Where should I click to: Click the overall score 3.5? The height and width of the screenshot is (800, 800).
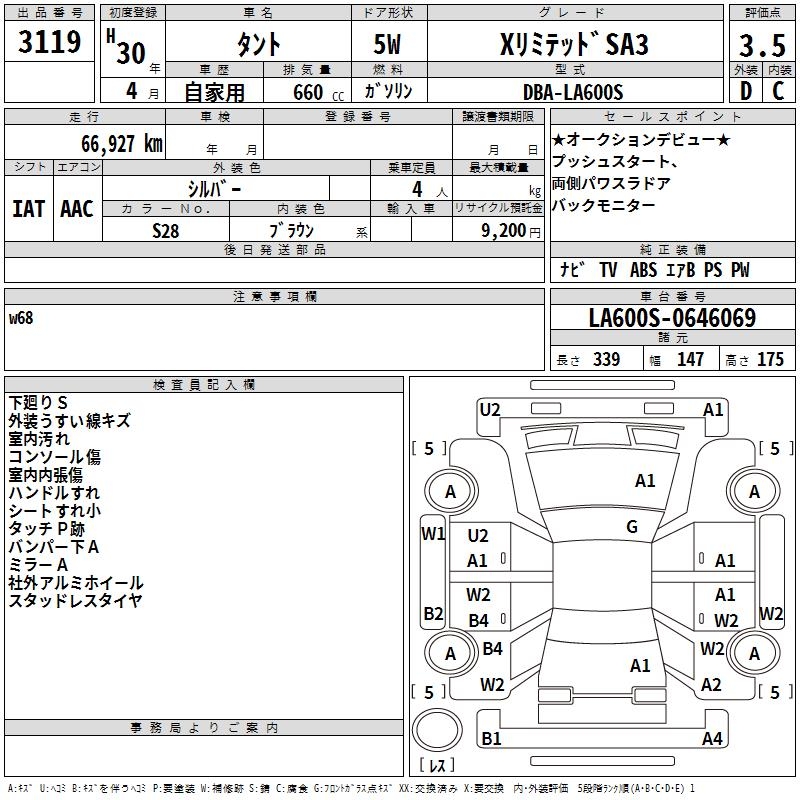762,45
